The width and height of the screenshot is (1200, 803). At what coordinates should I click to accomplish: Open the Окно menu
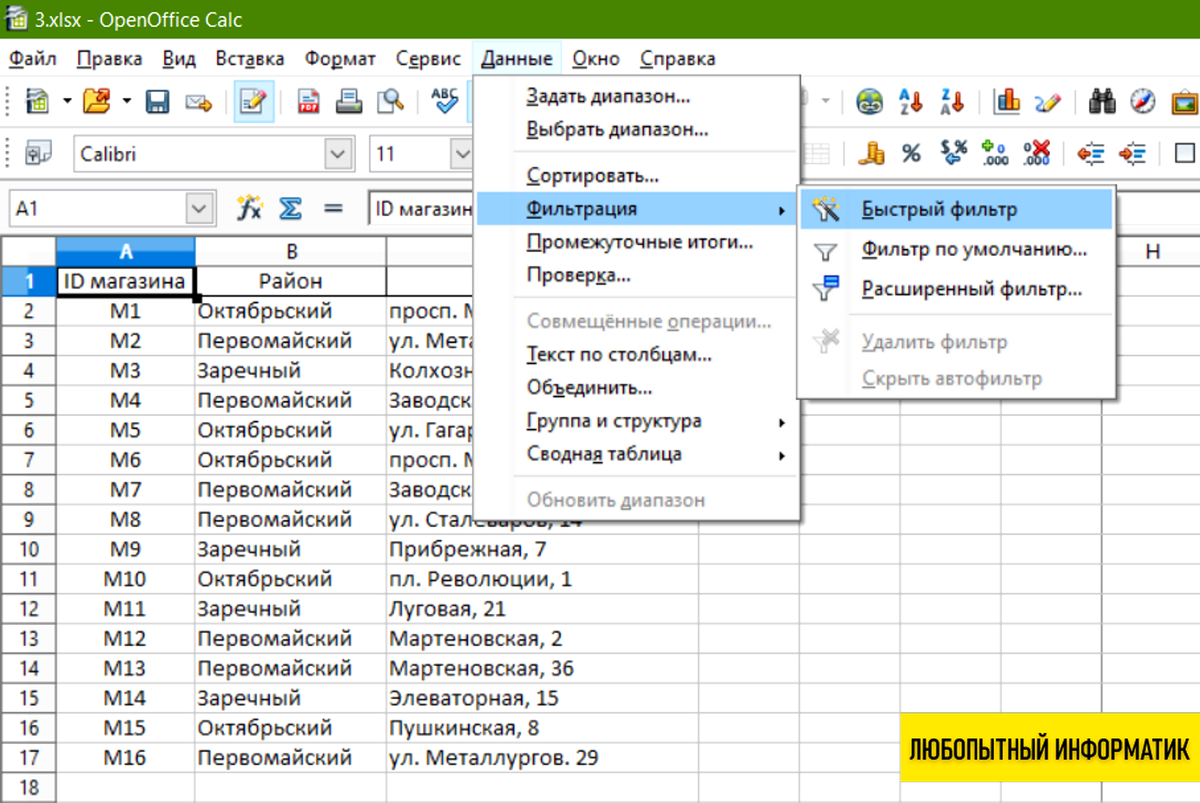click(x=596, y=59)
